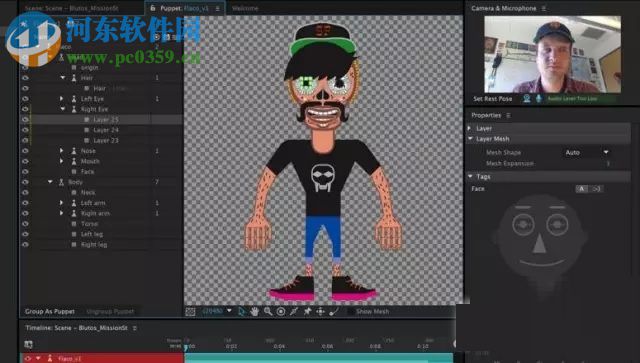
Task: Switch to the Welcome tab
Action: (x=245, y=8)
